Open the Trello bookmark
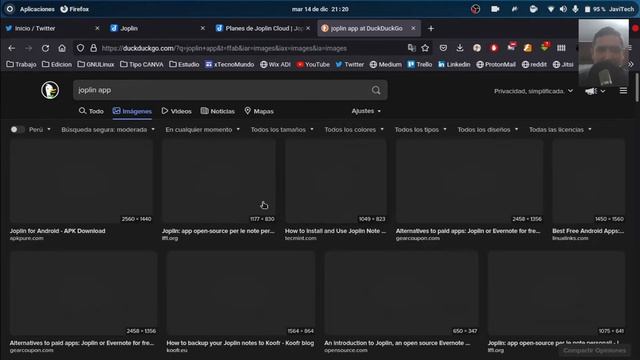This screenshot has height=360, width=640. tap(420, 64)
